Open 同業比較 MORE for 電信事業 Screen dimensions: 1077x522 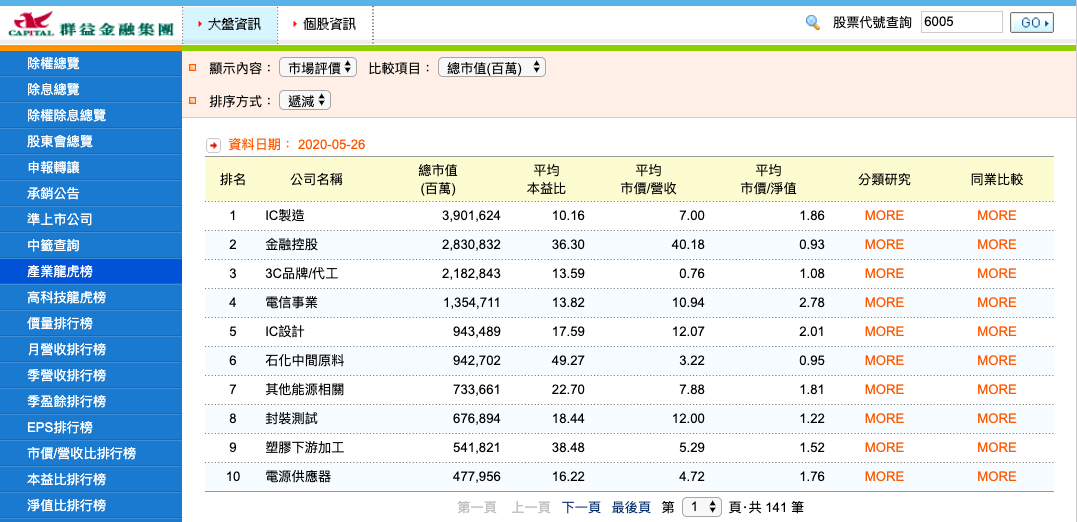pos(997,302)
